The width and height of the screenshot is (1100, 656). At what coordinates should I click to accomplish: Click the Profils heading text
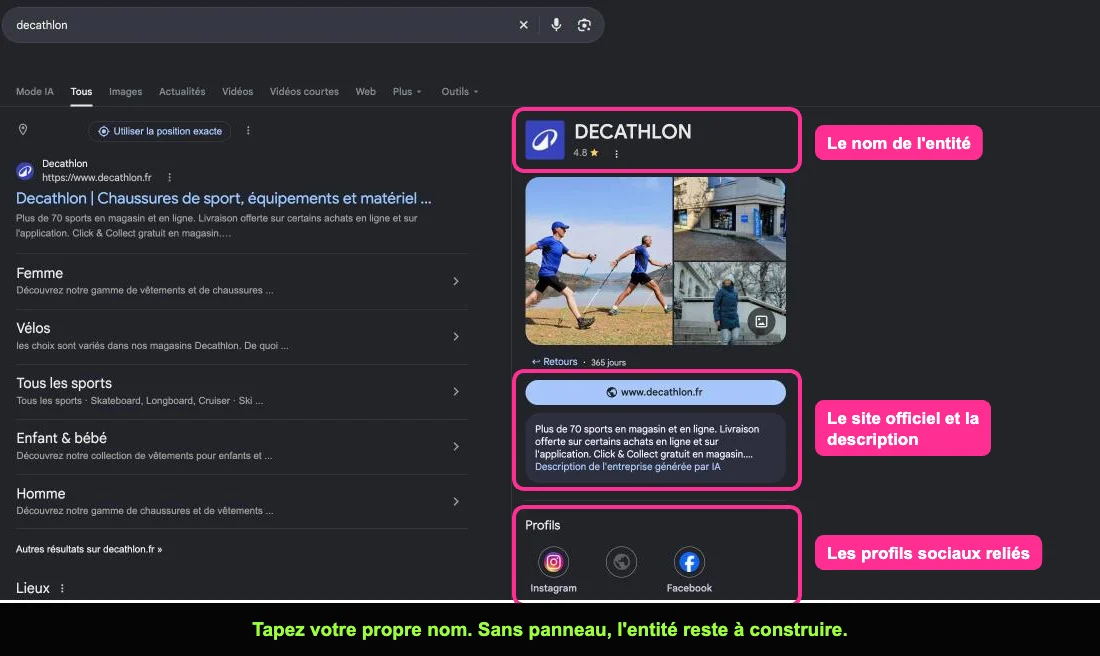542,526
